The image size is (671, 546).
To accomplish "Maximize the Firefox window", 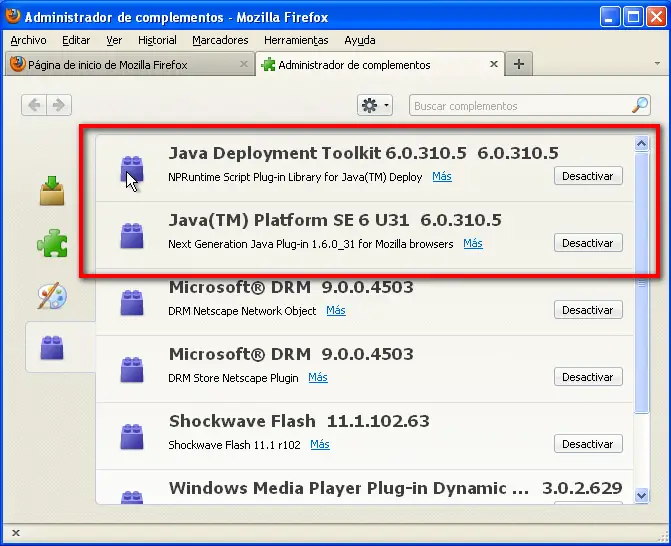I will pyautogui.click(x=633, y=17).
